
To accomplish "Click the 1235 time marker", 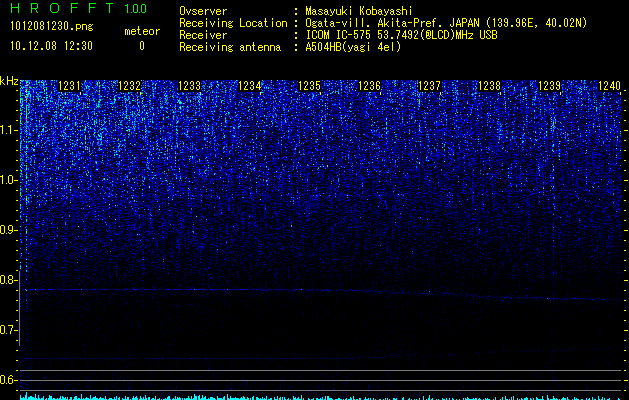I will point(309,85).
